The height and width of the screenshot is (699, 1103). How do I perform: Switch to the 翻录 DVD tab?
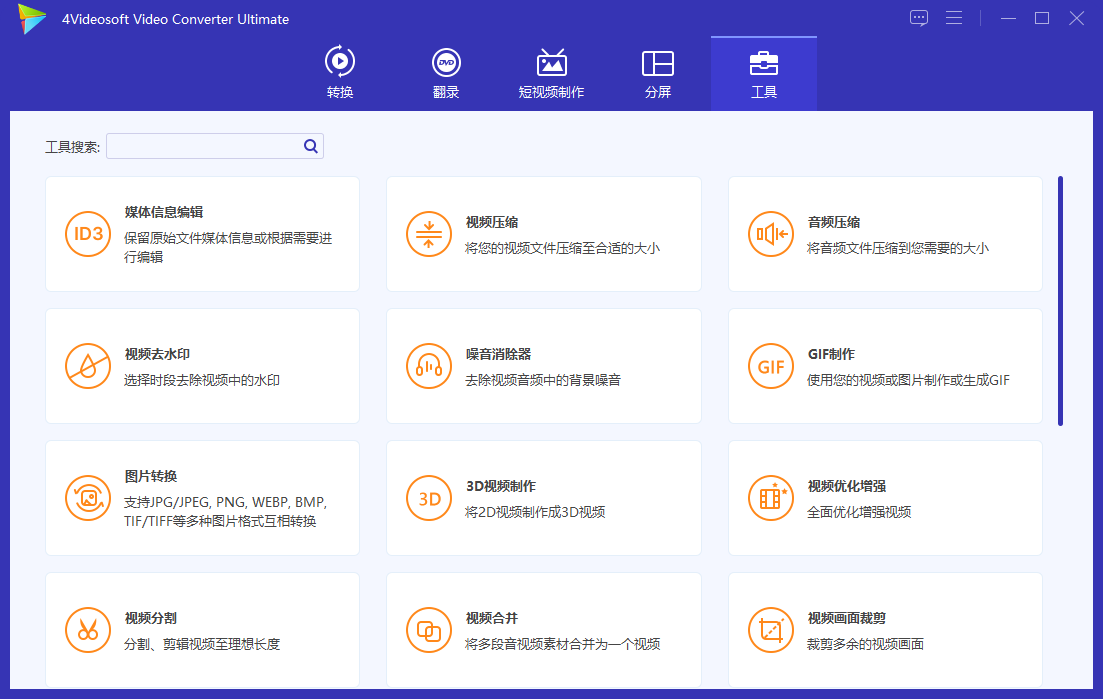pos(446,73)
